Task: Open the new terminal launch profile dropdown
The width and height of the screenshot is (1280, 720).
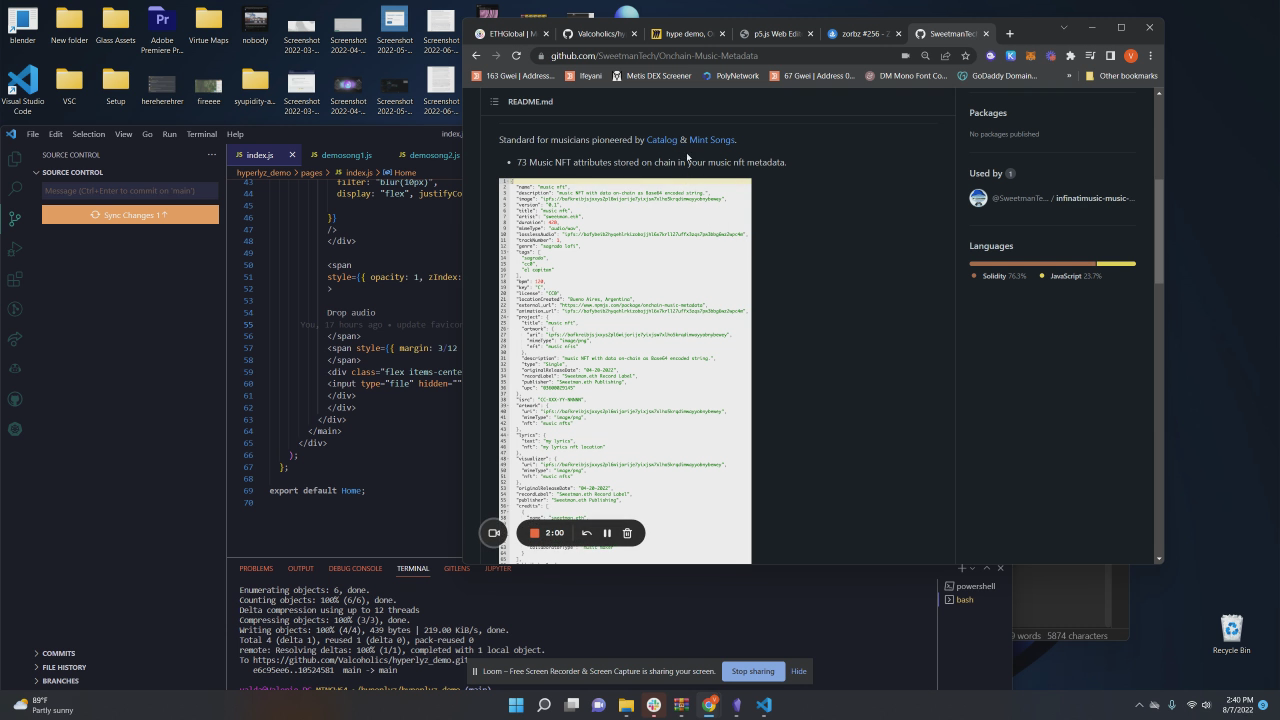Action: coord(973,568)
